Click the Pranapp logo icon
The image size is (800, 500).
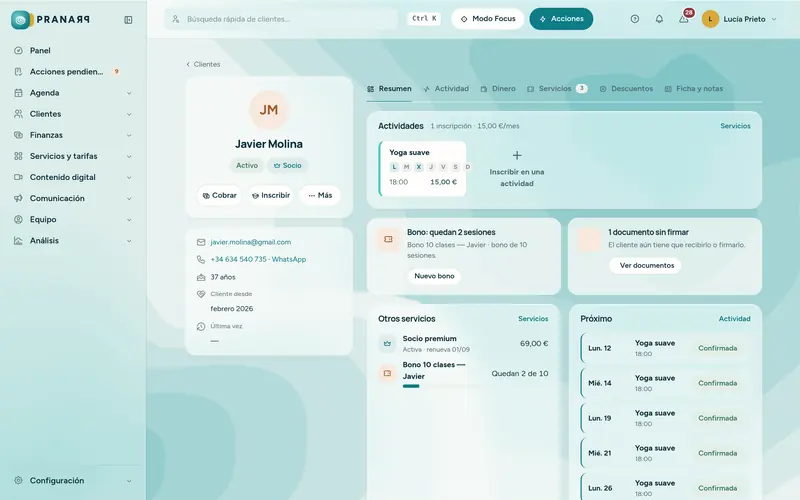point(20,19)
